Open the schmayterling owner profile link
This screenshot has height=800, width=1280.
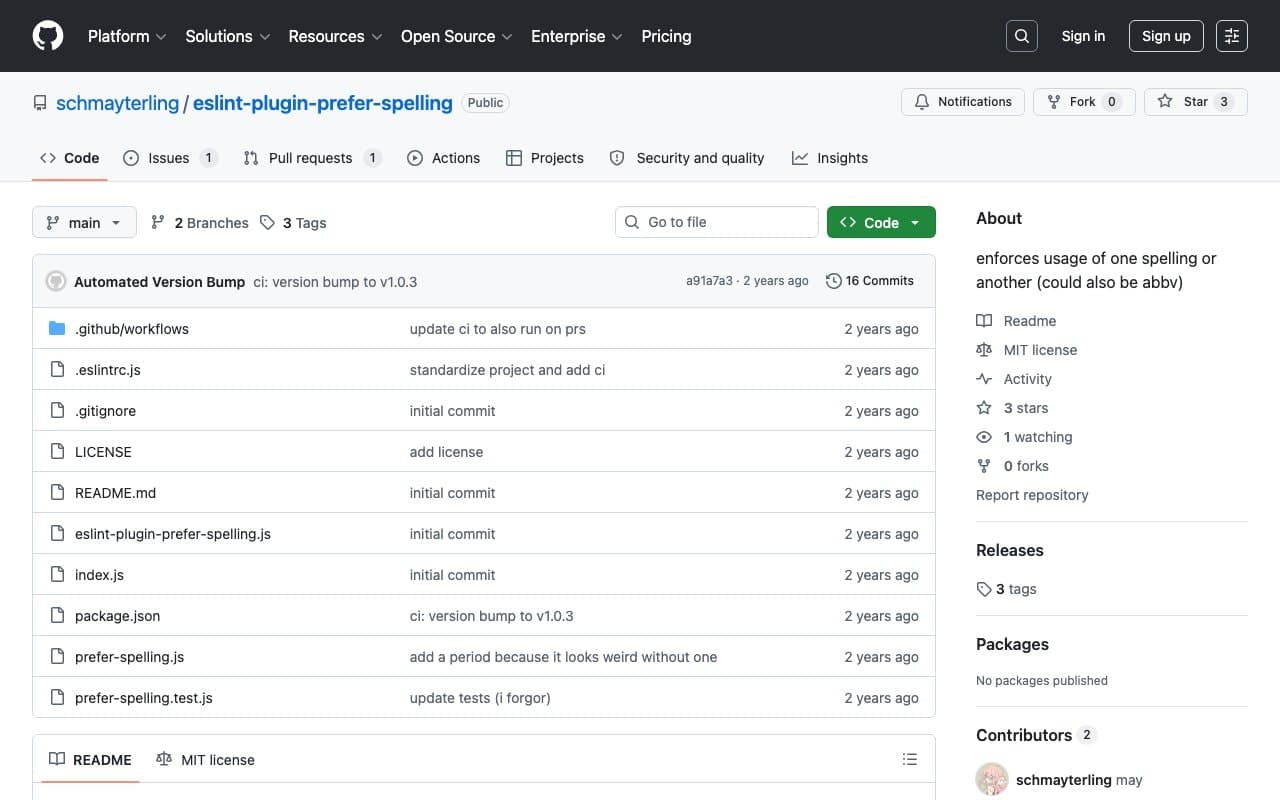pyautogui.click(x=117, y=103)
